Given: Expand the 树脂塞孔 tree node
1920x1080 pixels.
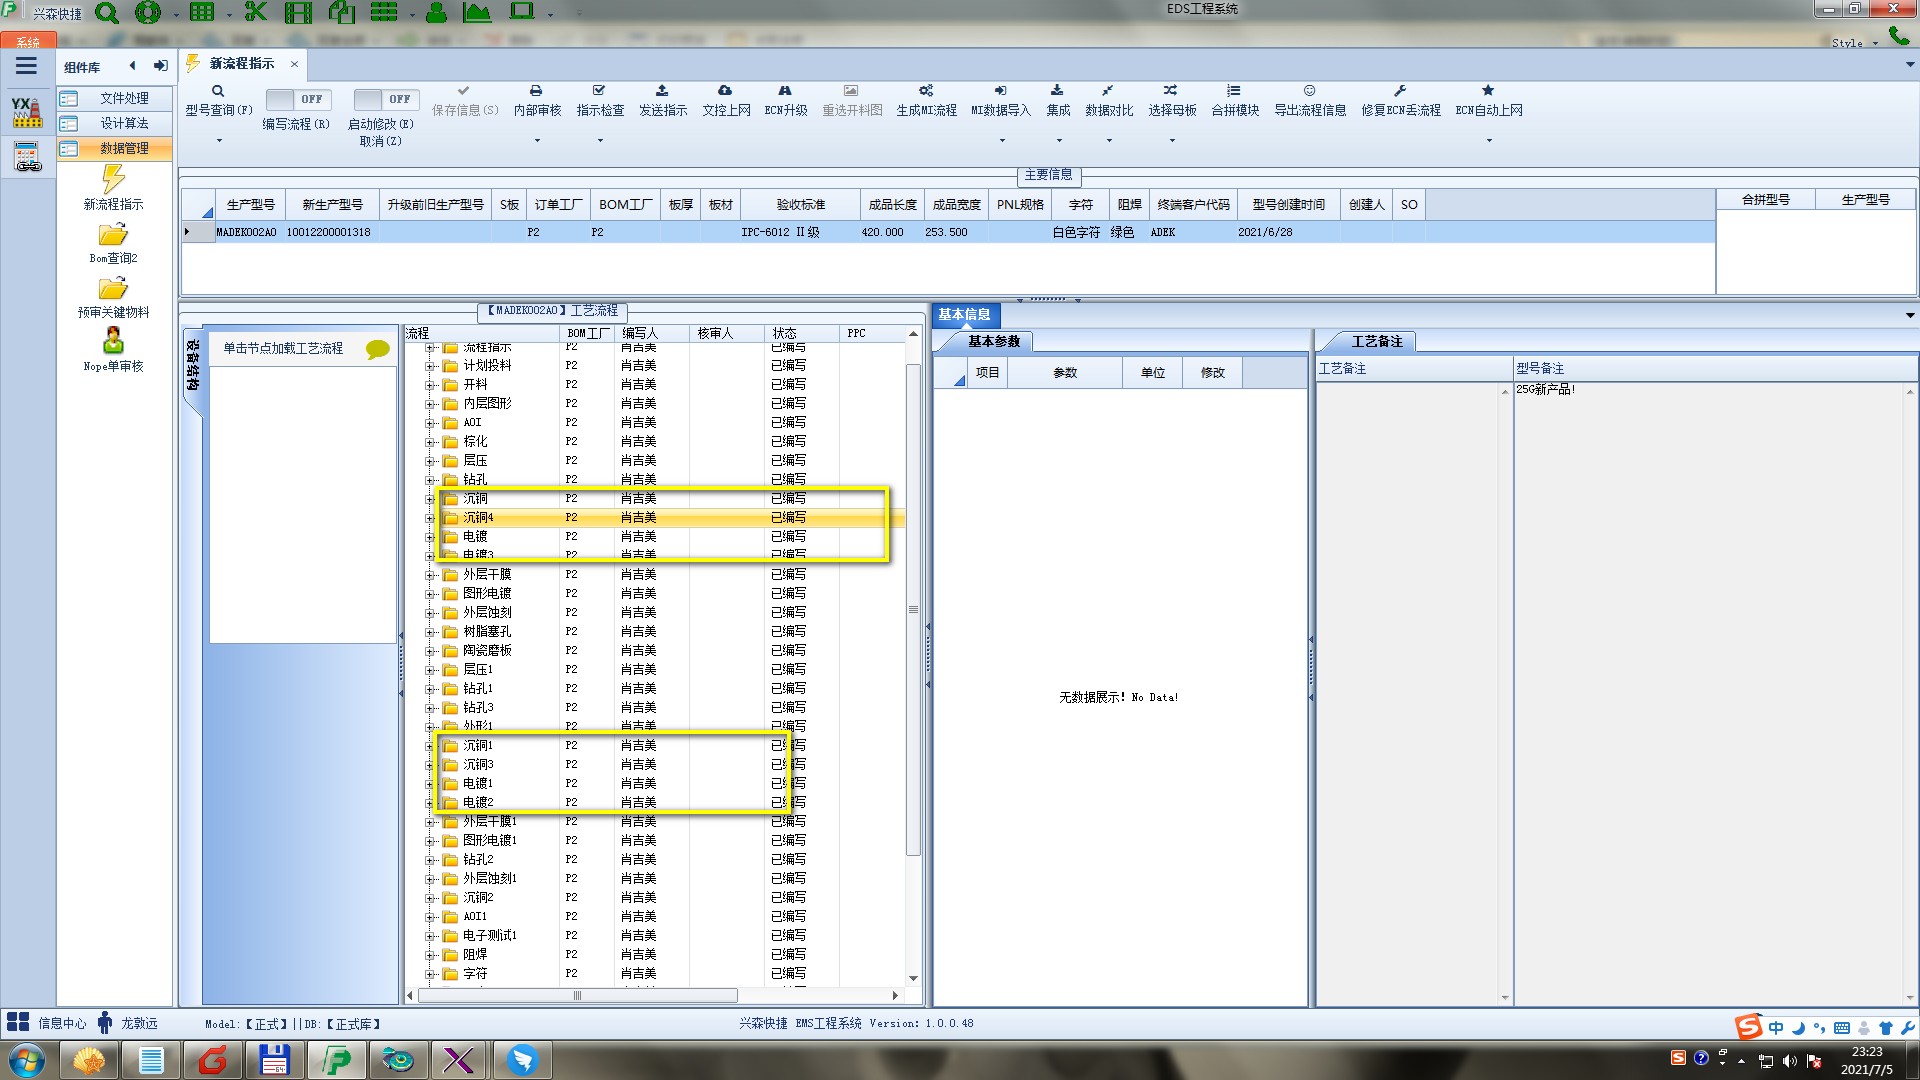Looking at the screenshot, I should tap(430, 632).
